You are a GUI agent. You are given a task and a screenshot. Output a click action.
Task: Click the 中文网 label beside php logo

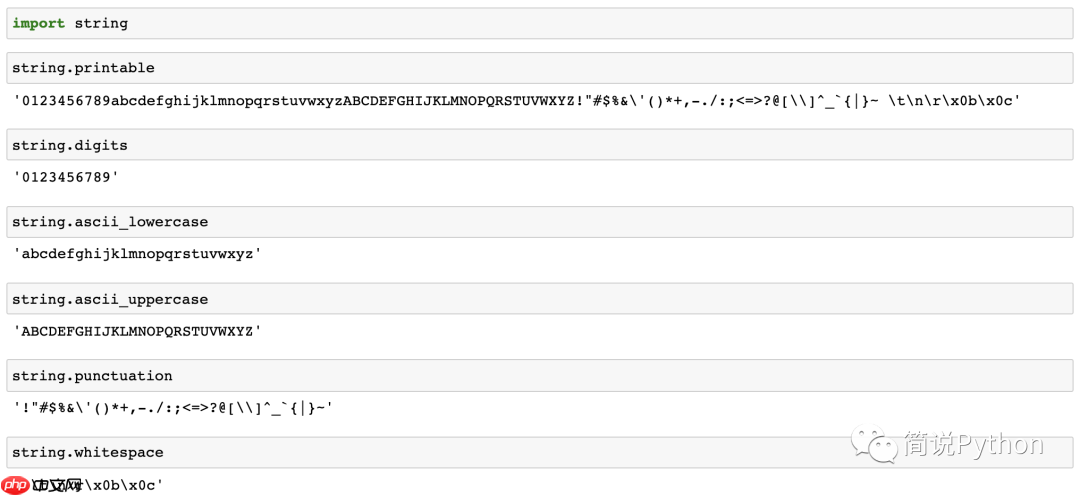pos(56,485)
